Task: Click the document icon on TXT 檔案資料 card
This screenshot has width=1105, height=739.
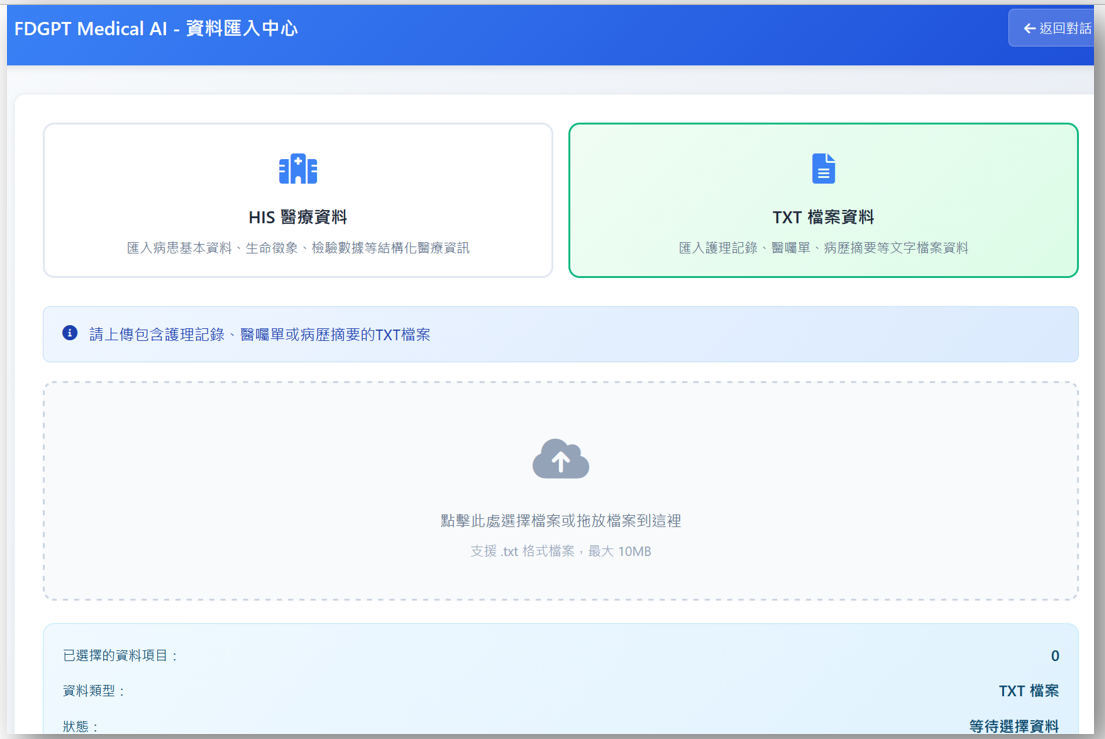Action: [823, 169]
